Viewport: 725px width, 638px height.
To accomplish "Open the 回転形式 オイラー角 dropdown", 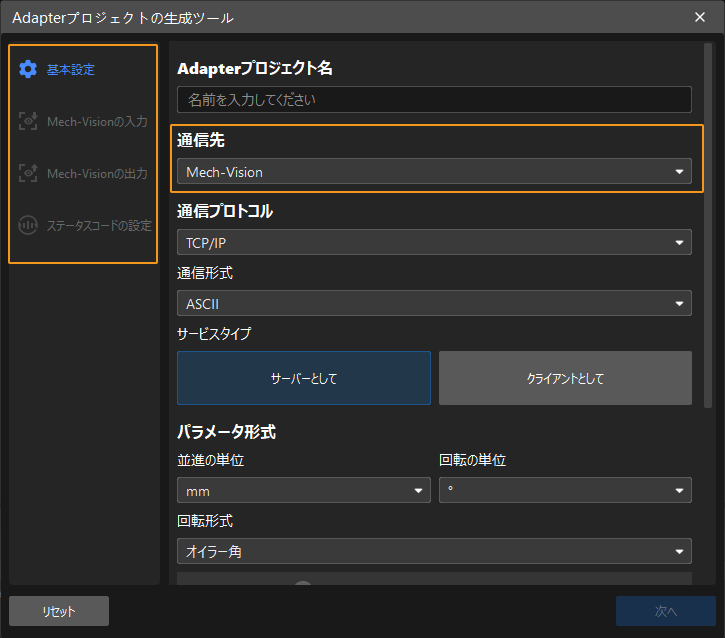I will 434,551.
